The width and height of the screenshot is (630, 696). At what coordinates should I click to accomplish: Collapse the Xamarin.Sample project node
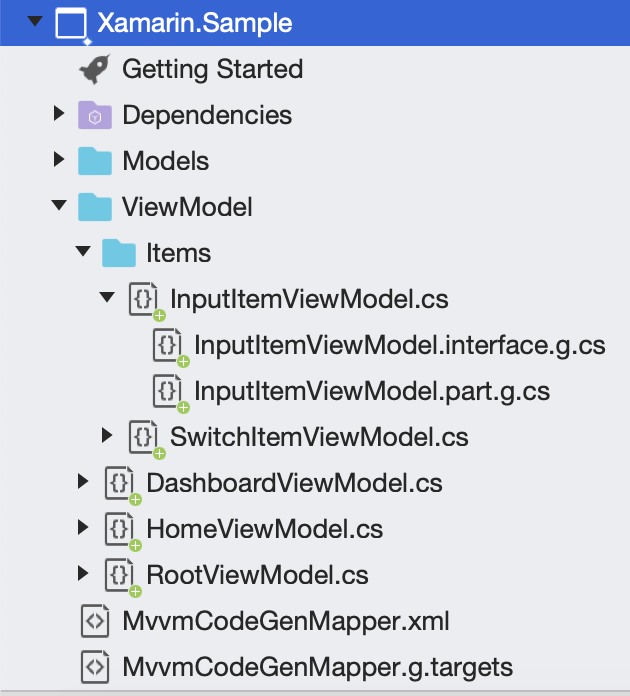point(35,21)
